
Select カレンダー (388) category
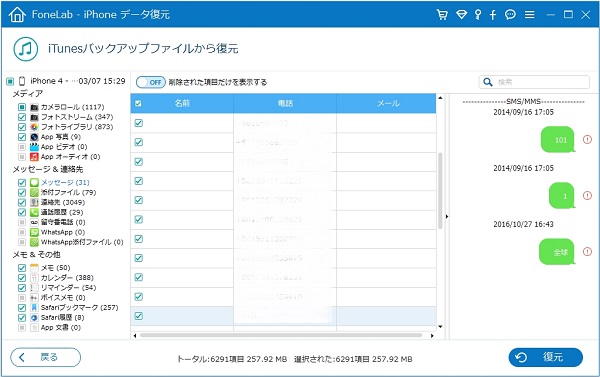click(x=67, y=278)
